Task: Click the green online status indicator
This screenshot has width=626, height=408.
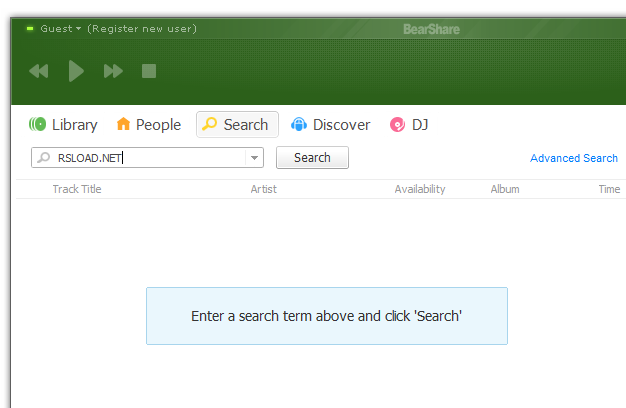Action: pos(30,29)
